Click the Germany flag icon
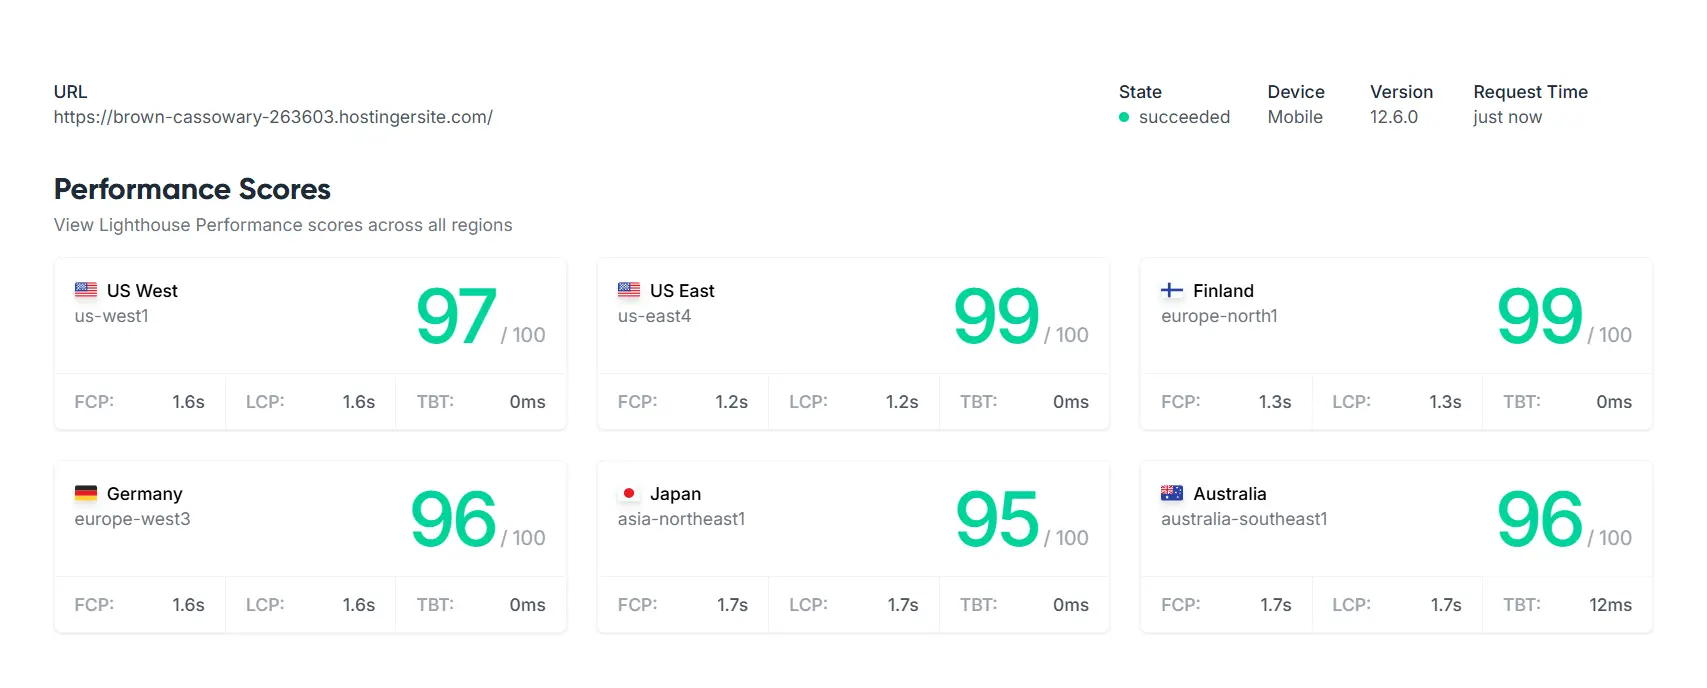Screen dimensions: 1707x688 tap(86, 493)
